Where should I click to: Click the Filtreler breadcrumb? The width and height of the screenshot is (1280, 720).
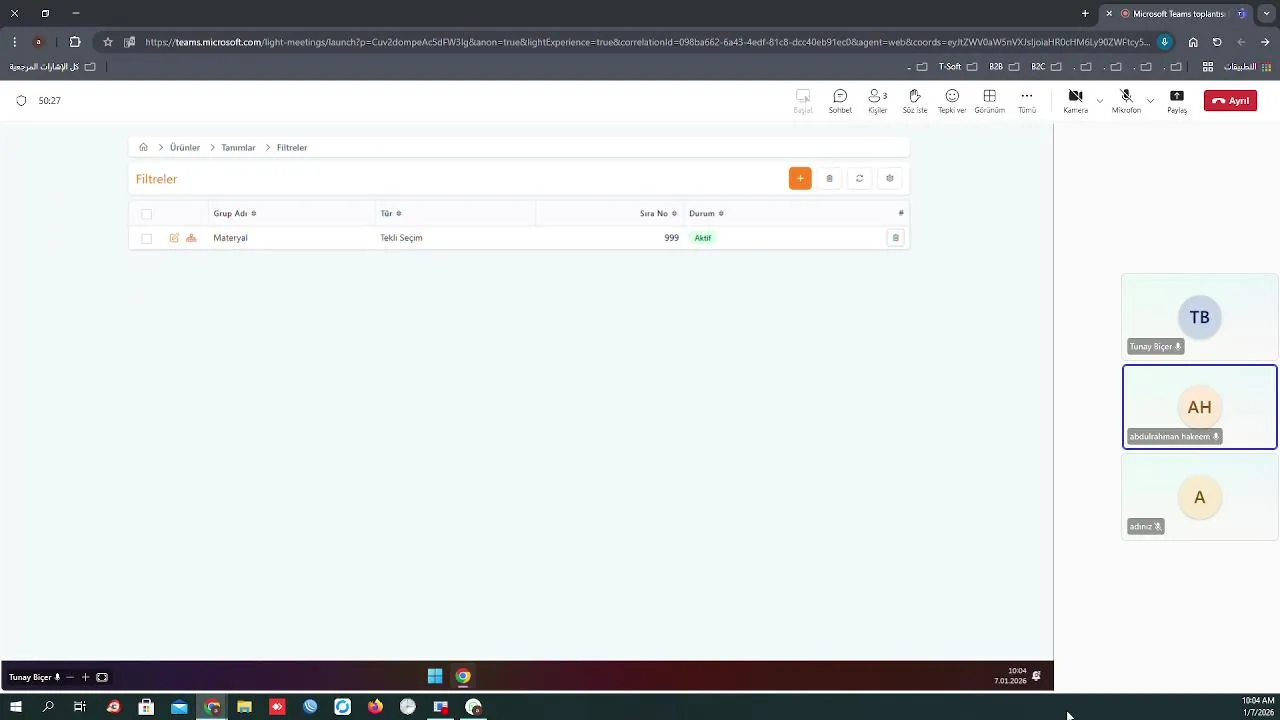pyautogui.click(x=292, y=147)
